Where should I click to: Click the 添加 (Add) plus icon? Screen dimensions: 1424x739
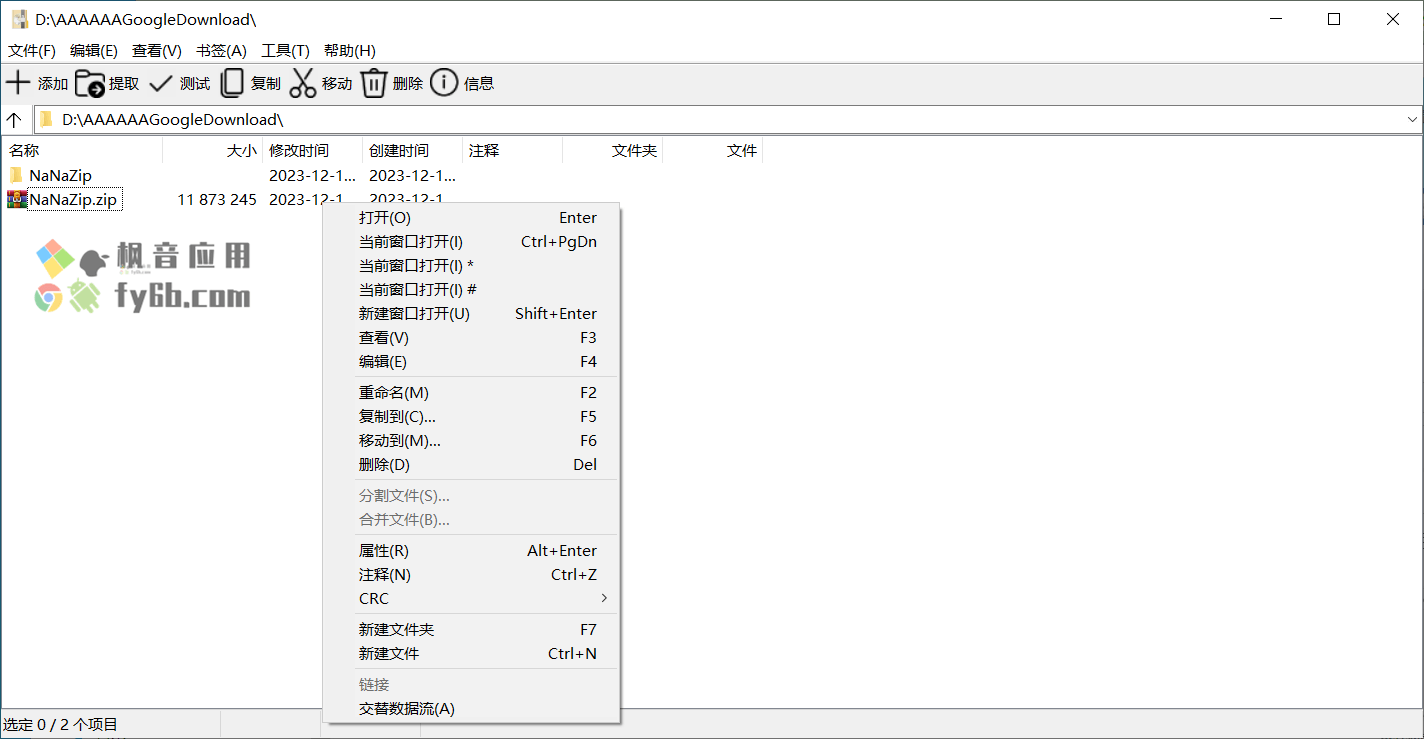(x=18, y=83)
